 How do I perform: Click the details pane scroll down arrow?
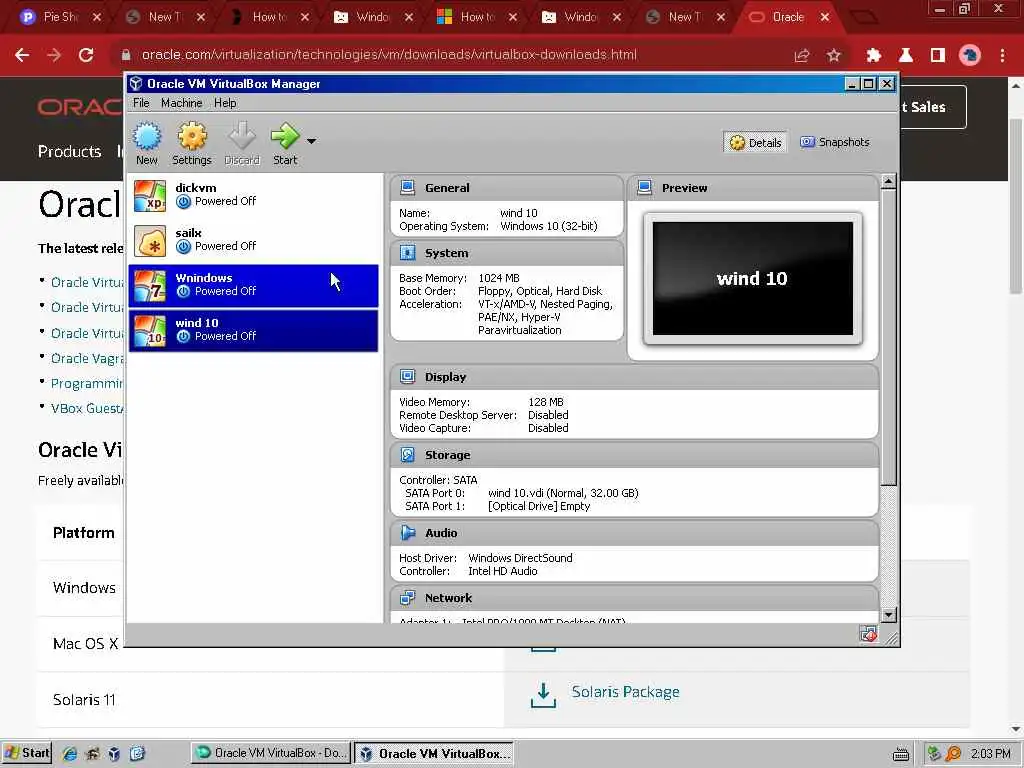pos(888,615)
